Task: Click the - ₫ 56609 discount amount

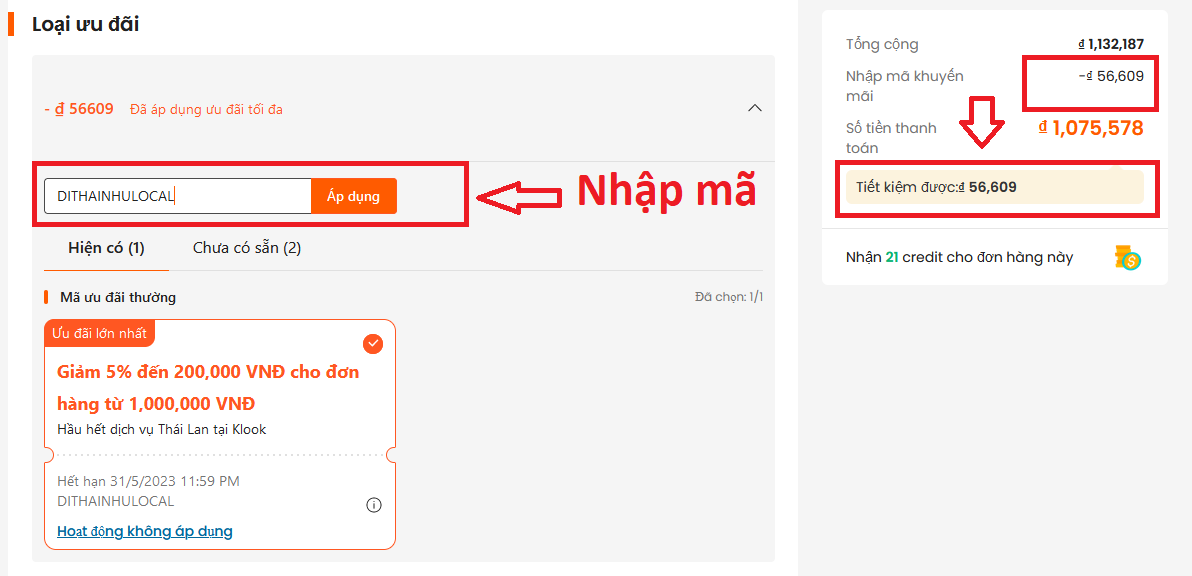Action: pos(79,109)
